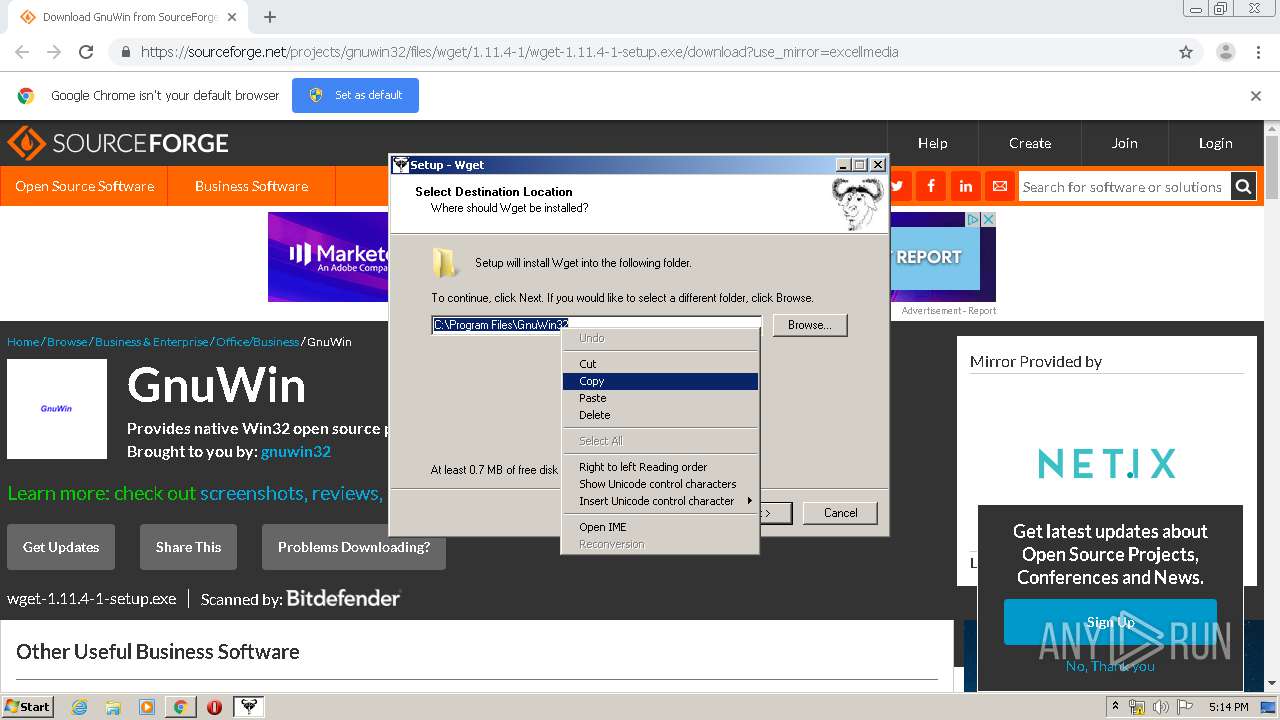Reload the SourceForge page

[x=86, y=52]
